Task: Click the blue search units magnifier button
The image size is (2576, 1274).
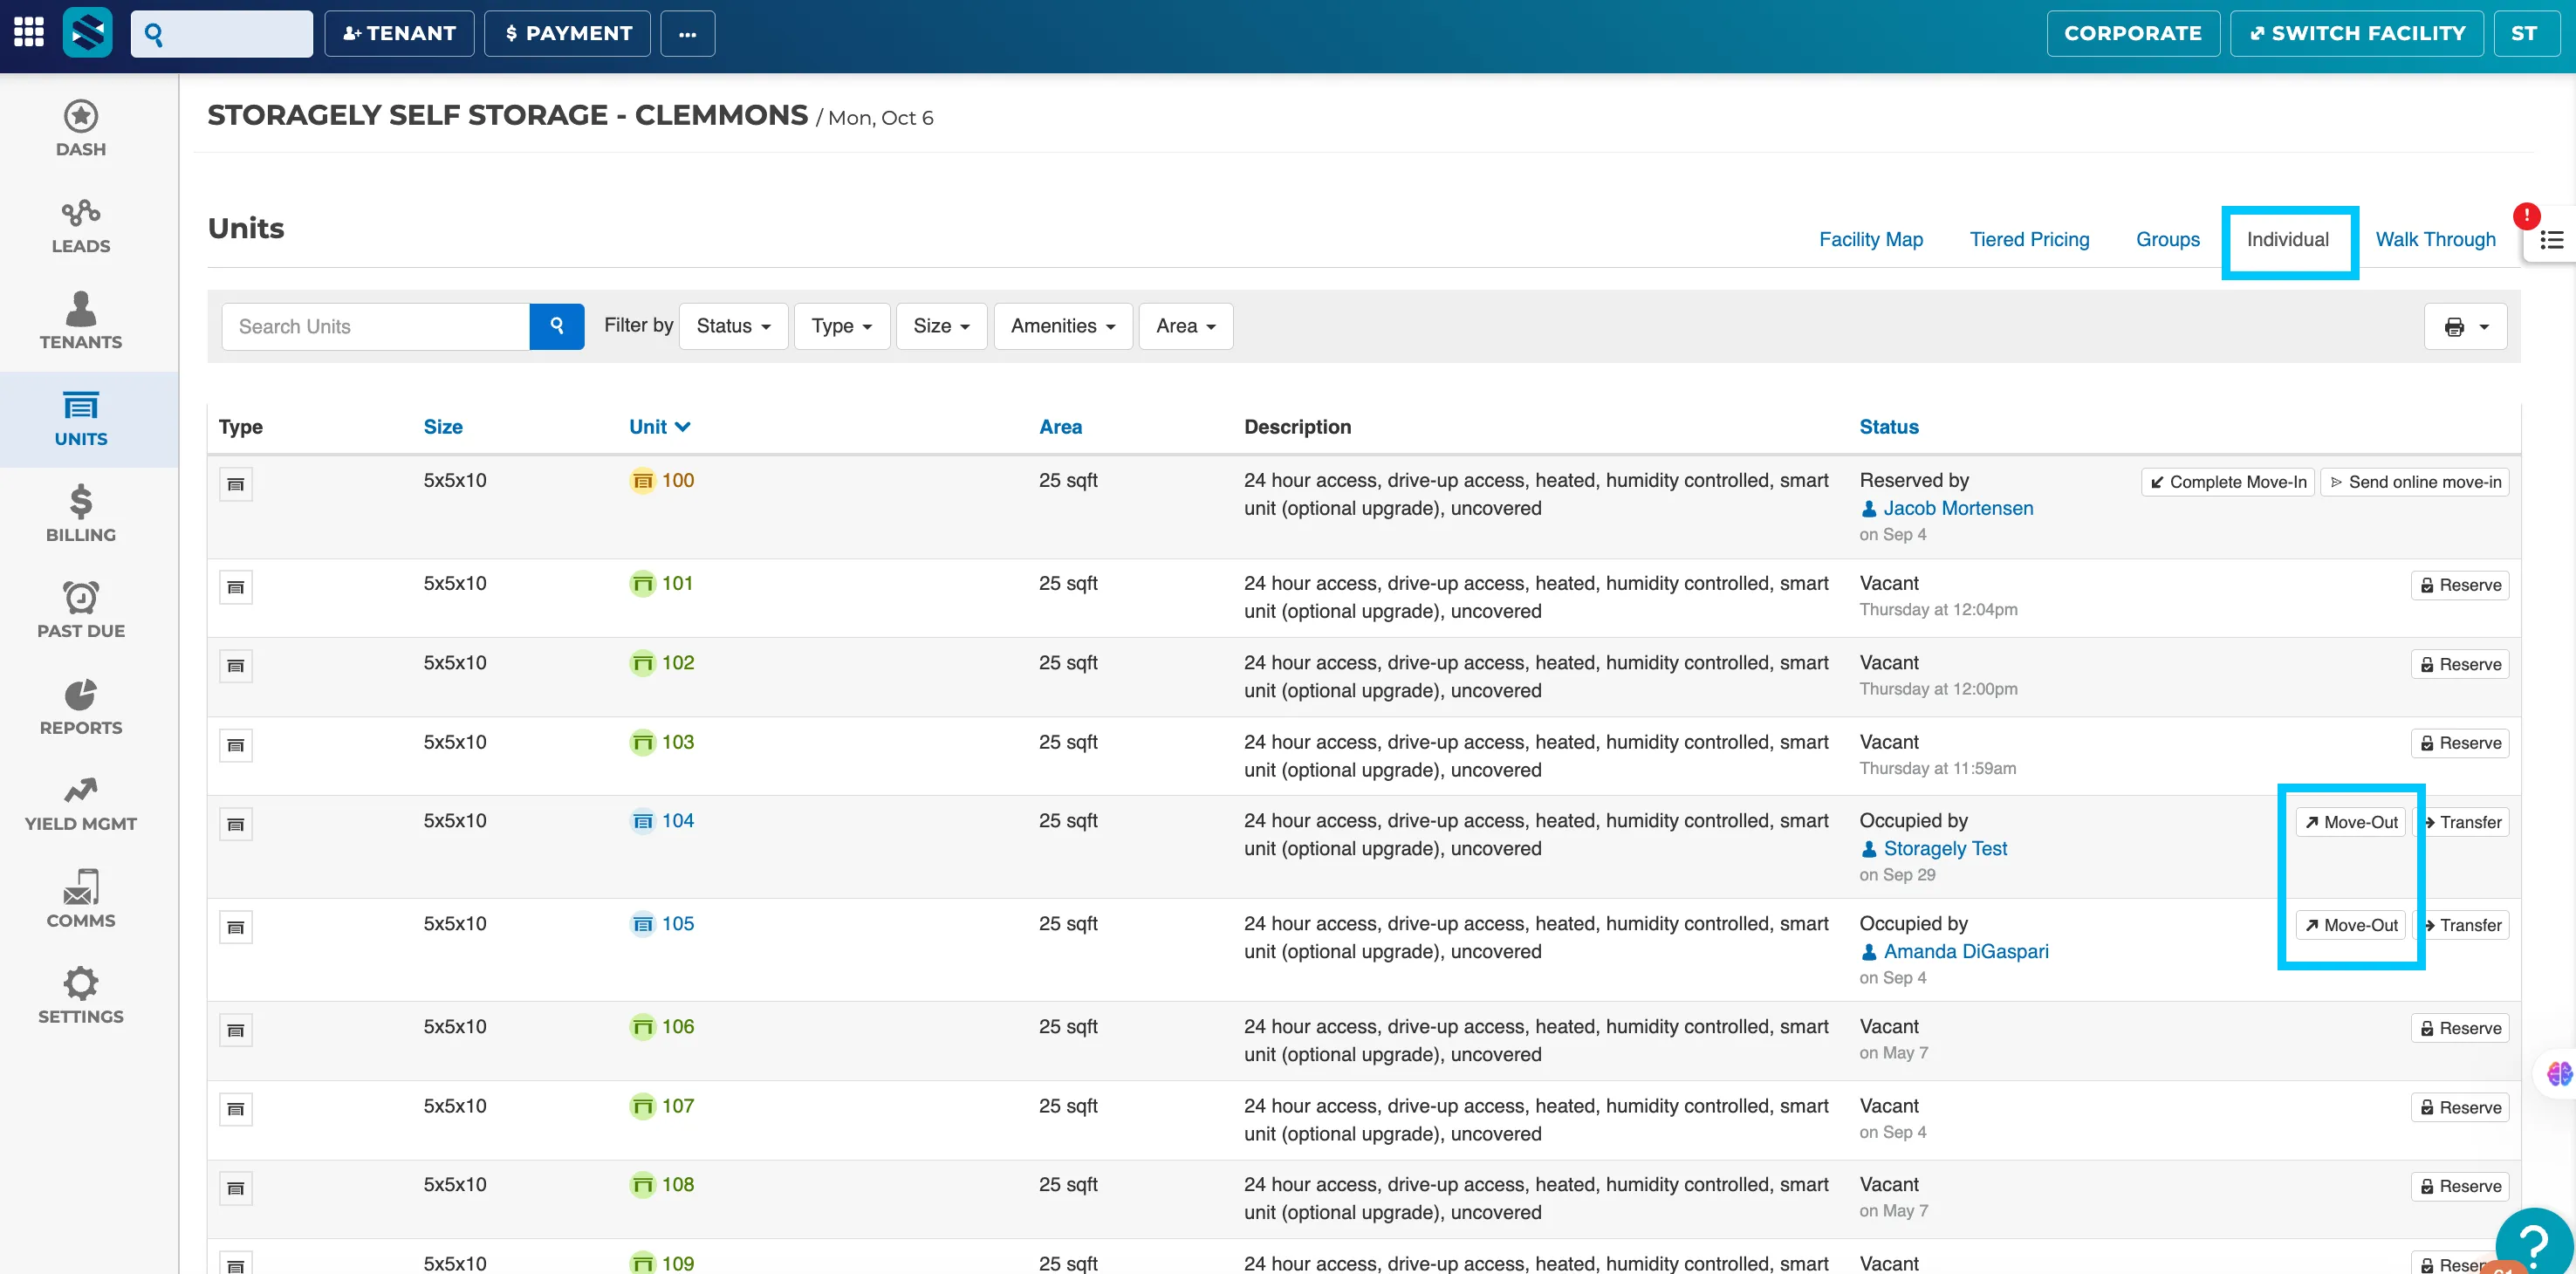Action: (x=557, y=326)
